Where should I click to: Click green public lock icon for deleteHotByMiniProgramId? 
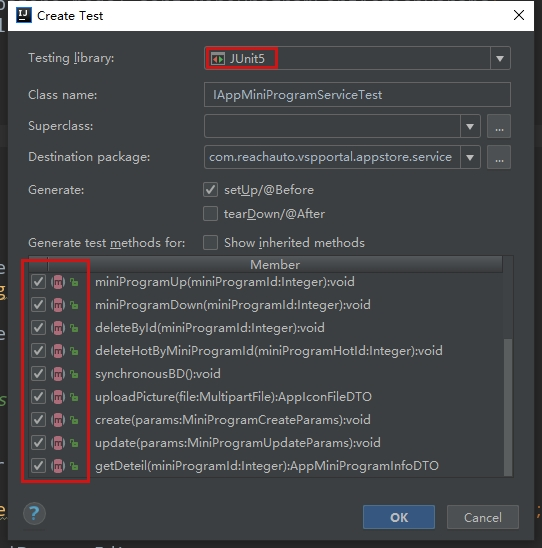74,351
